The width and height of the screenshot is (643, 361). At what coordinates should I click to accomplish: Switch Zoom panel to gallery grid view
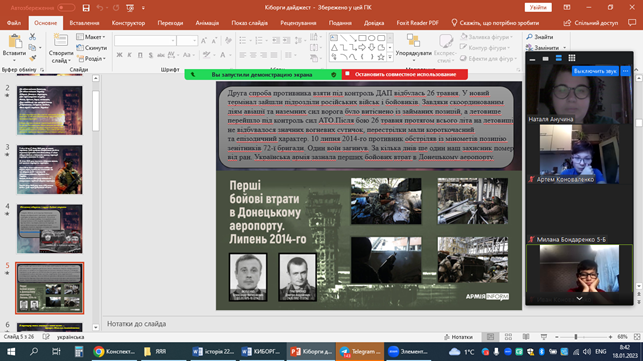click(x=572, y=58)
